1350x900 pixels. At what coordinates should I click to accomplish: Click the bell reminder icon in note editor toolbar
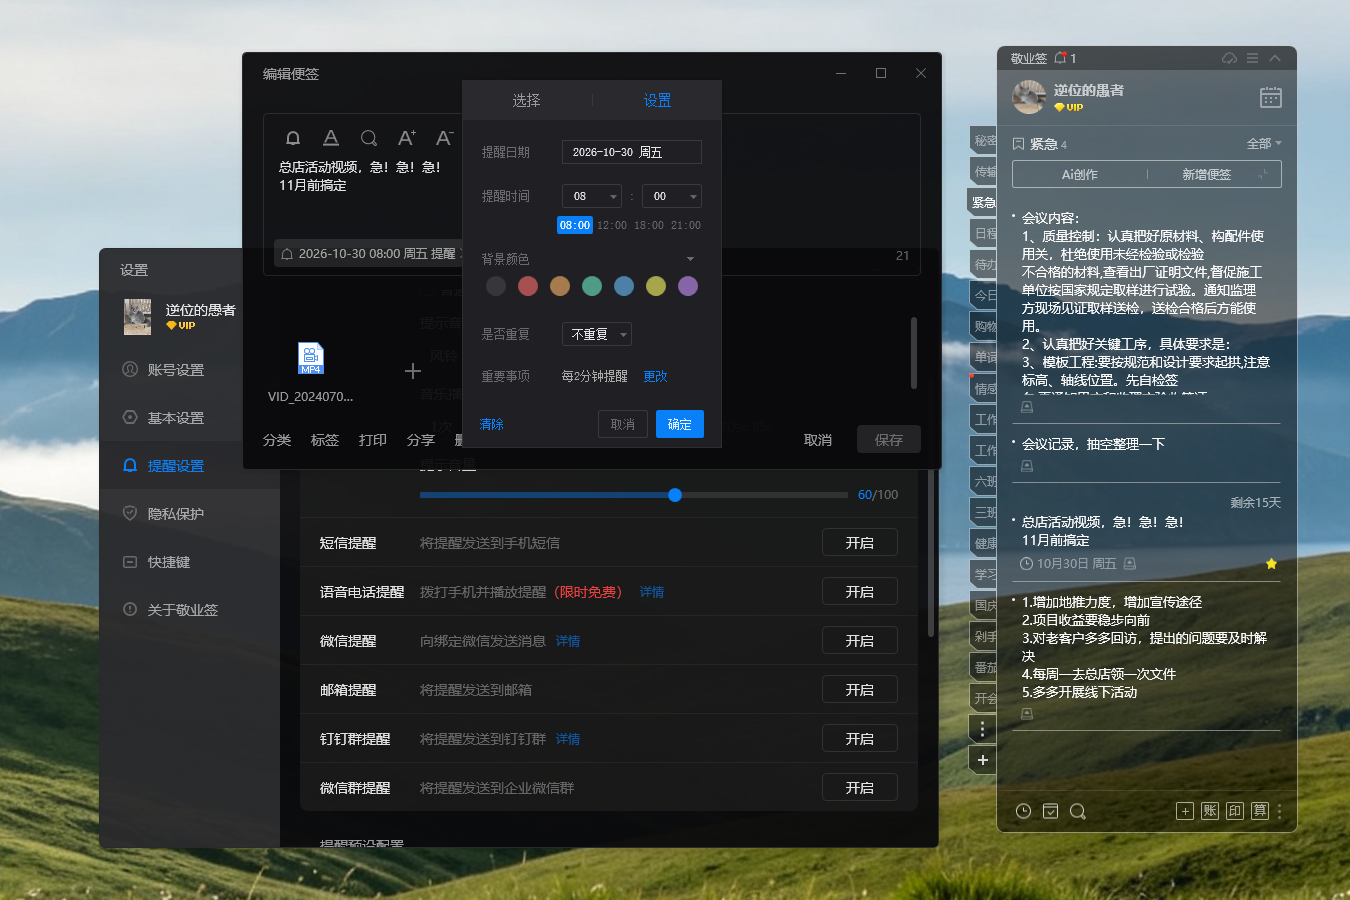[x=293, y=138]
